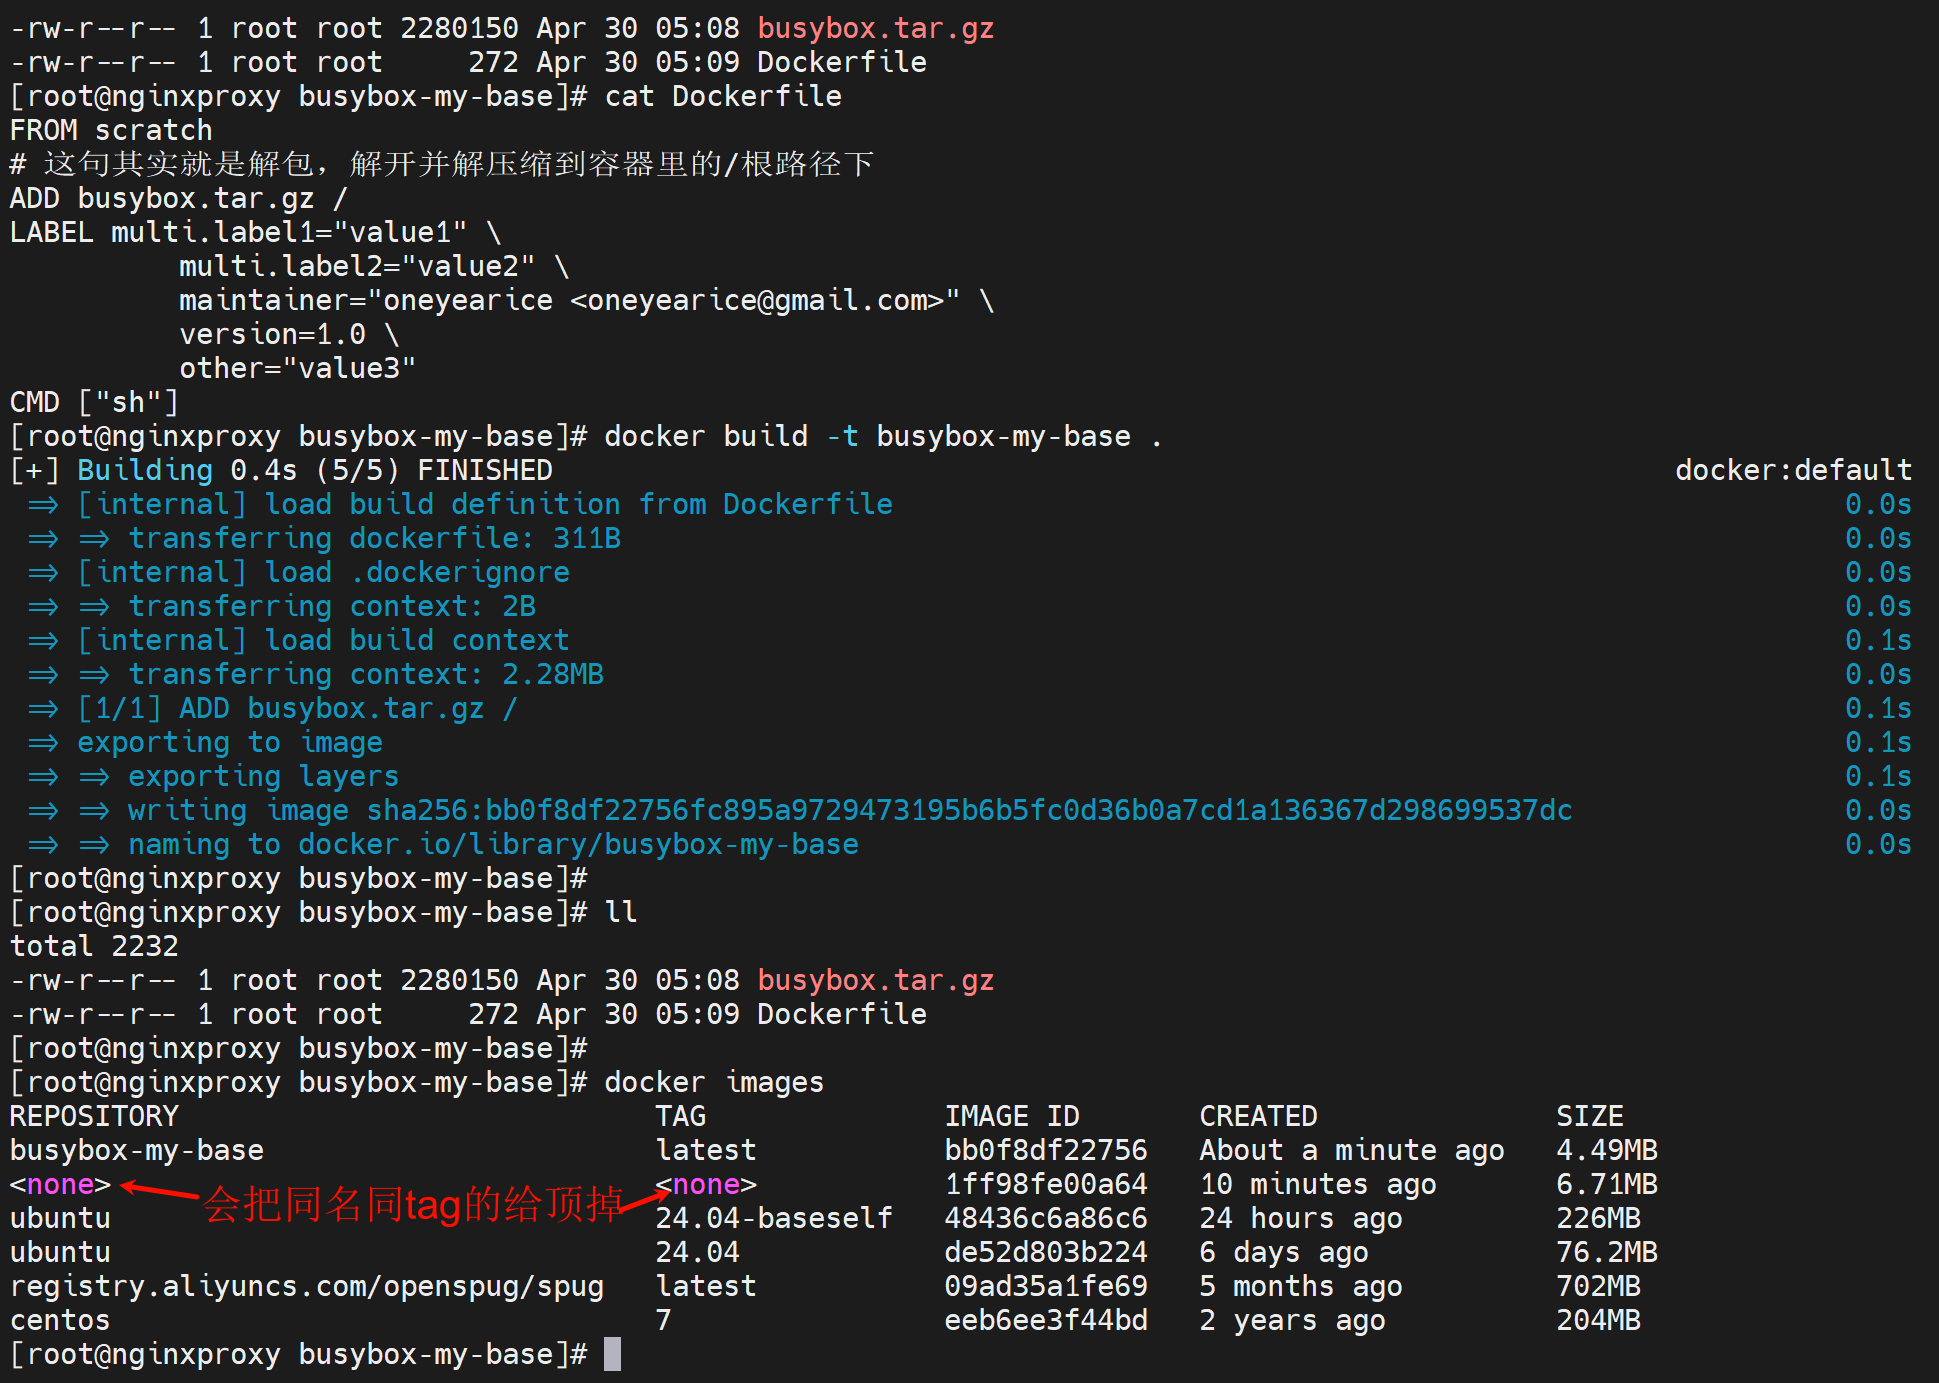Click the CMD ["sh"] line
Screen dimensions: 1939x1383
pos(94,402)
